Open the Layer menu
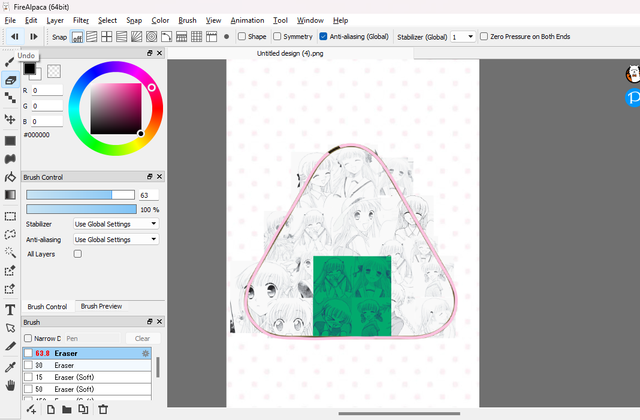The height and width of the screenshot is (420, 640). click(x=55, y=20)
